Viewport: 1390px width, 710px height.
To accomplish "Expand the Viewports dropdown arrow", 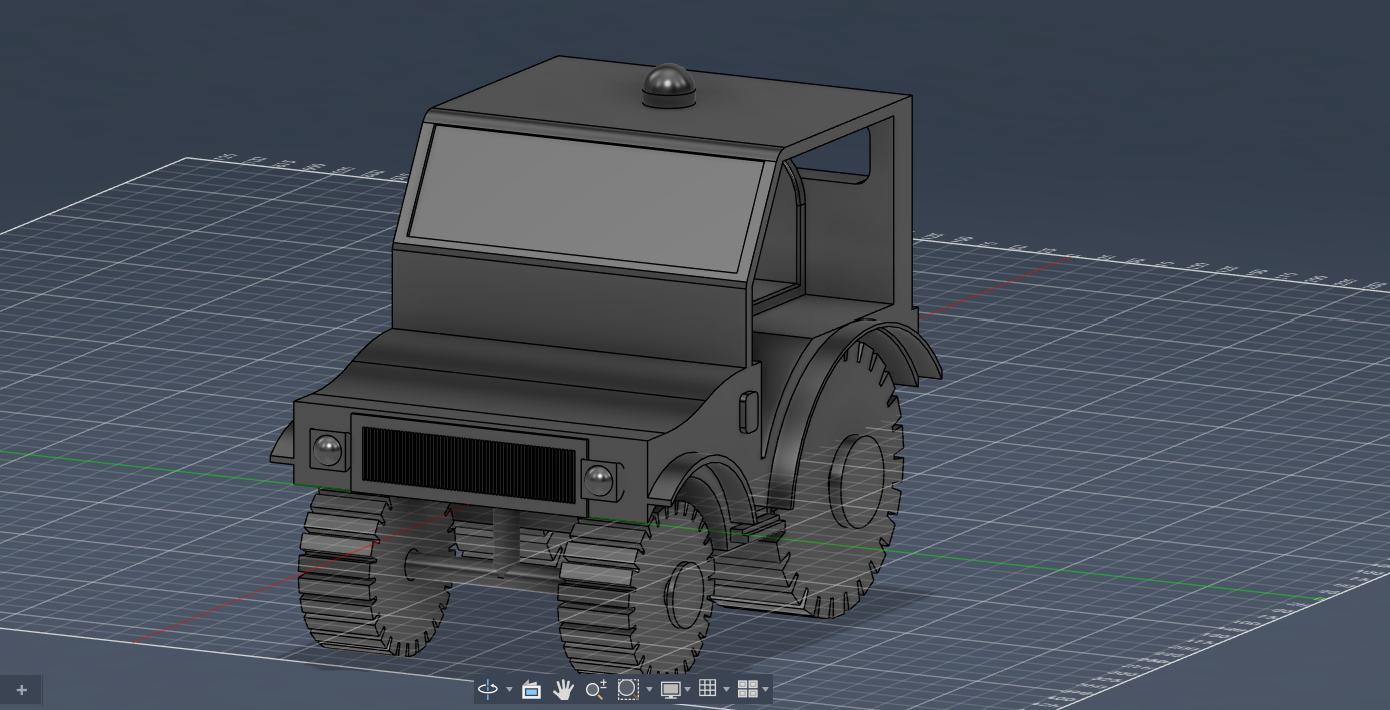I will coord(766,689).
